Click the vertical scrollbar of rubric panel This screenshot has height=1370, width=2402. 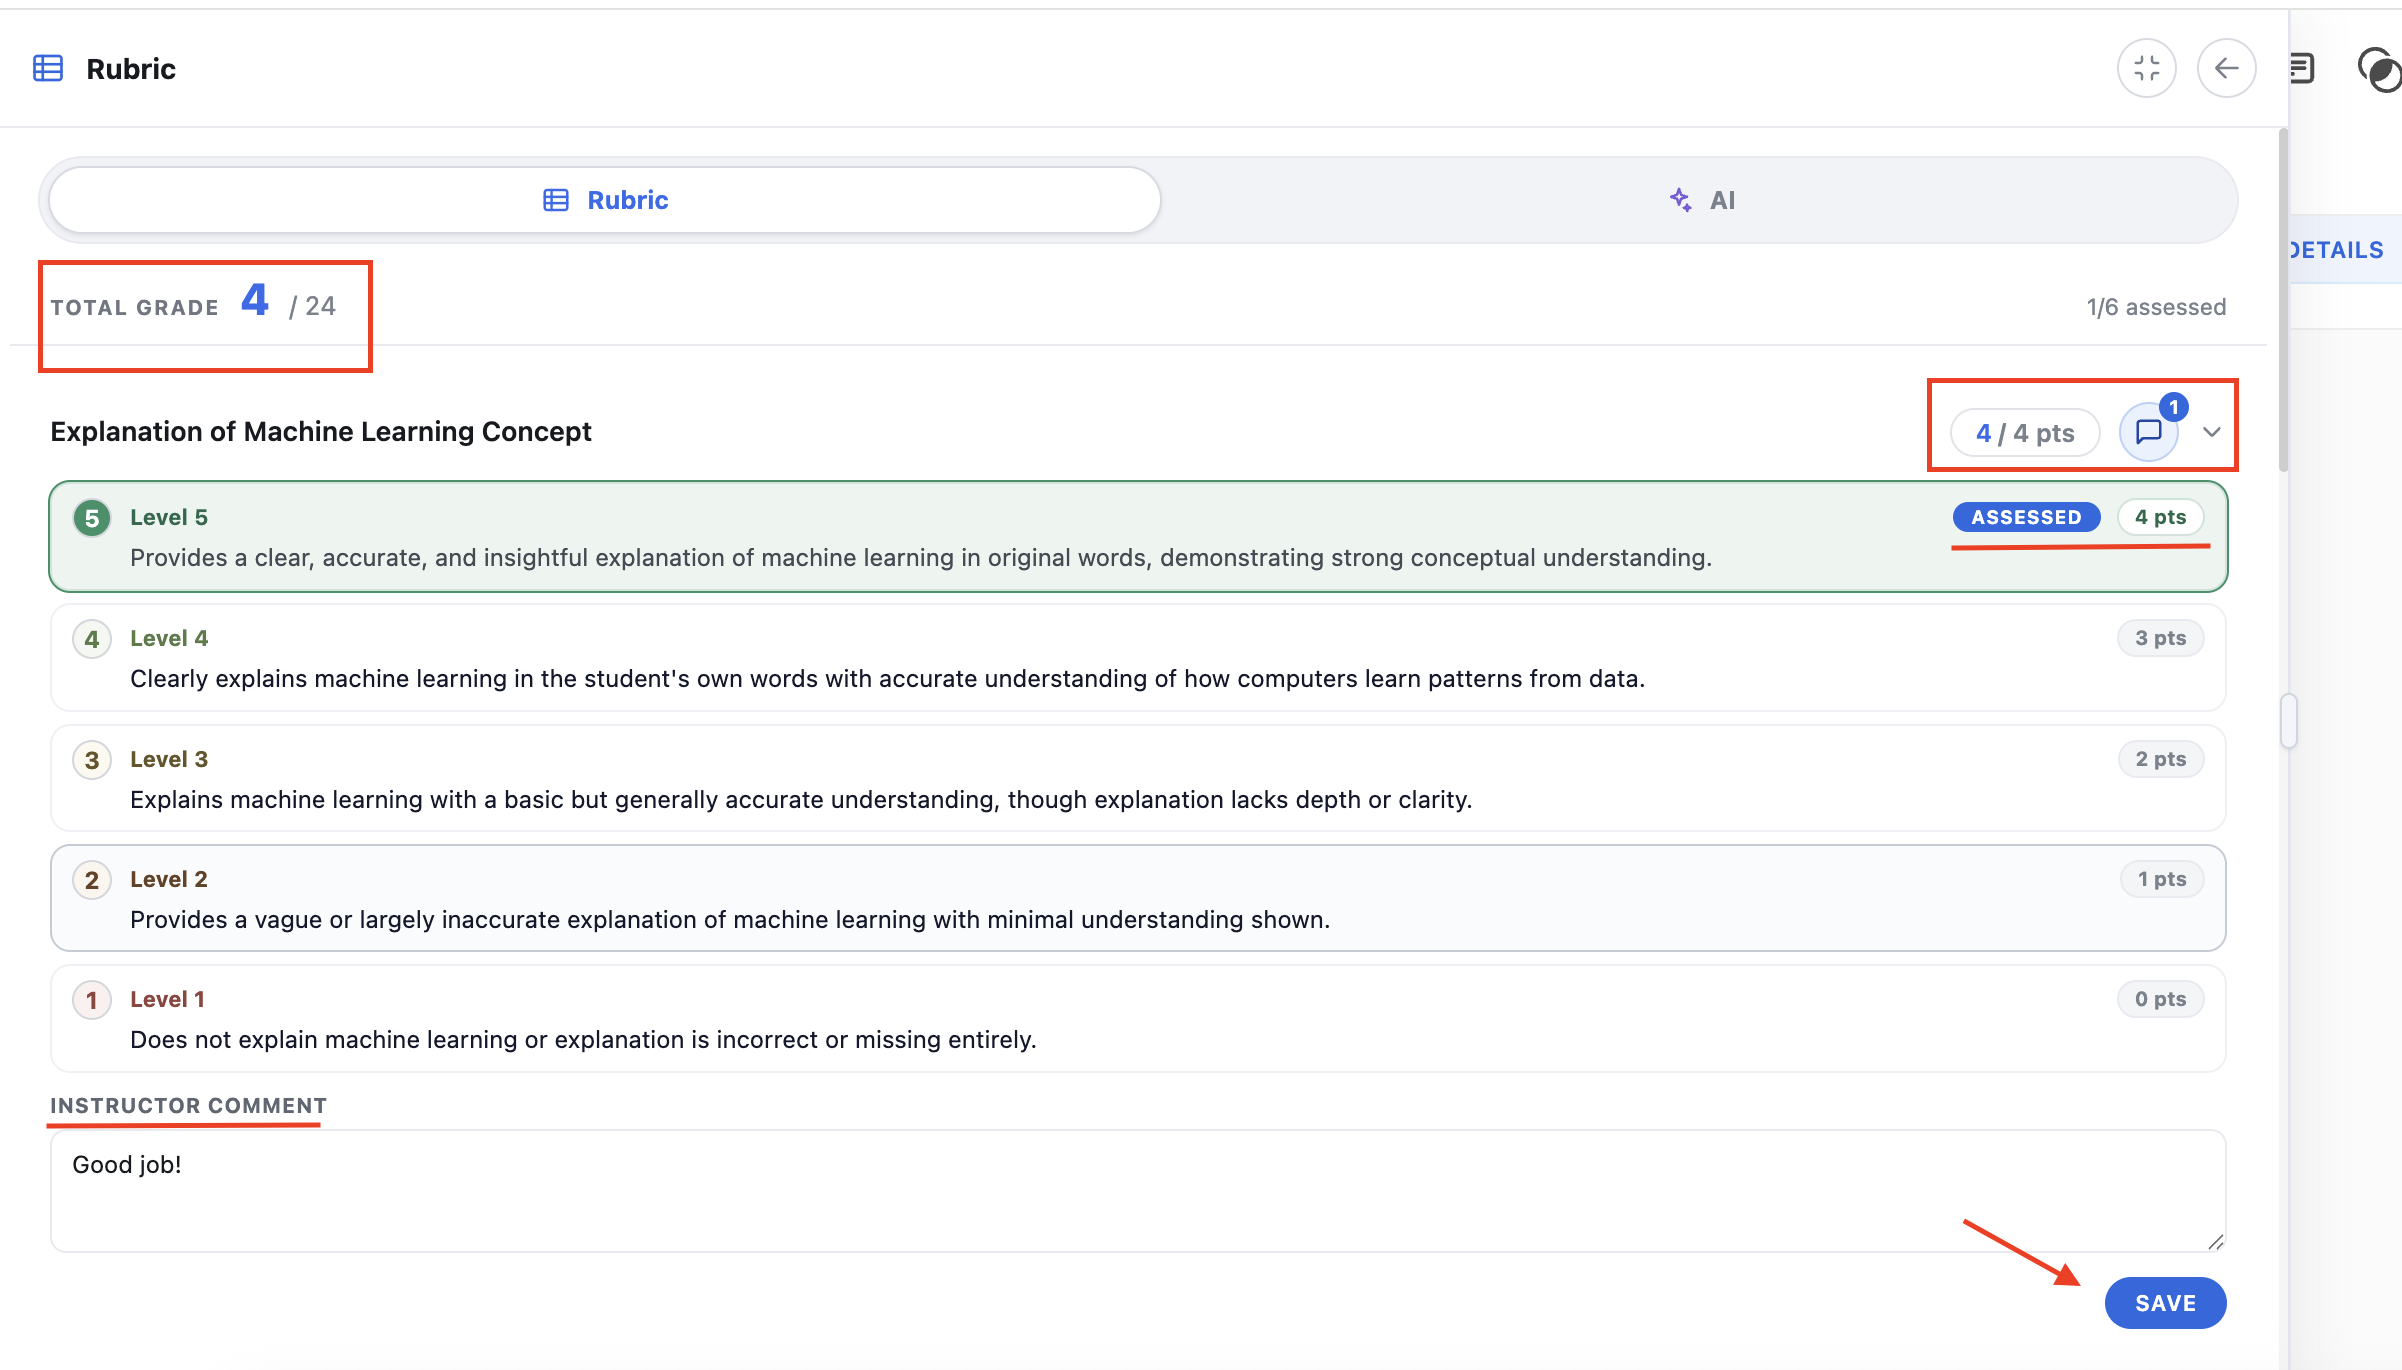tap(2283, 300)
